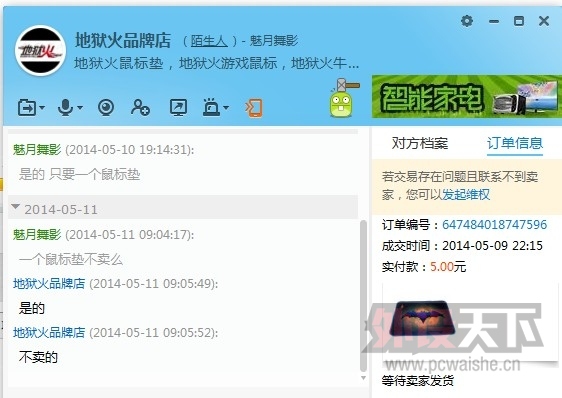Open dropdown arrow beside alarm icon

pyautogui.click(x=226, y=107)
